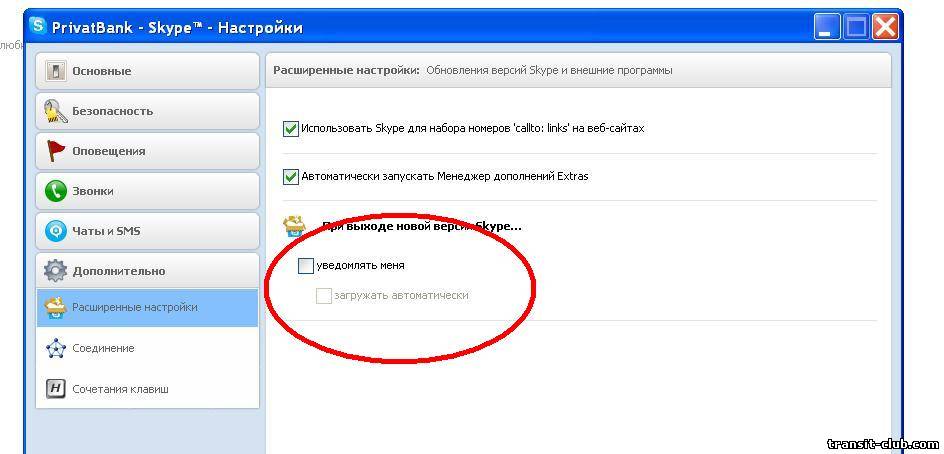Click the update box icon in options pane
This screenshot has height=454, width=944.
295,228
